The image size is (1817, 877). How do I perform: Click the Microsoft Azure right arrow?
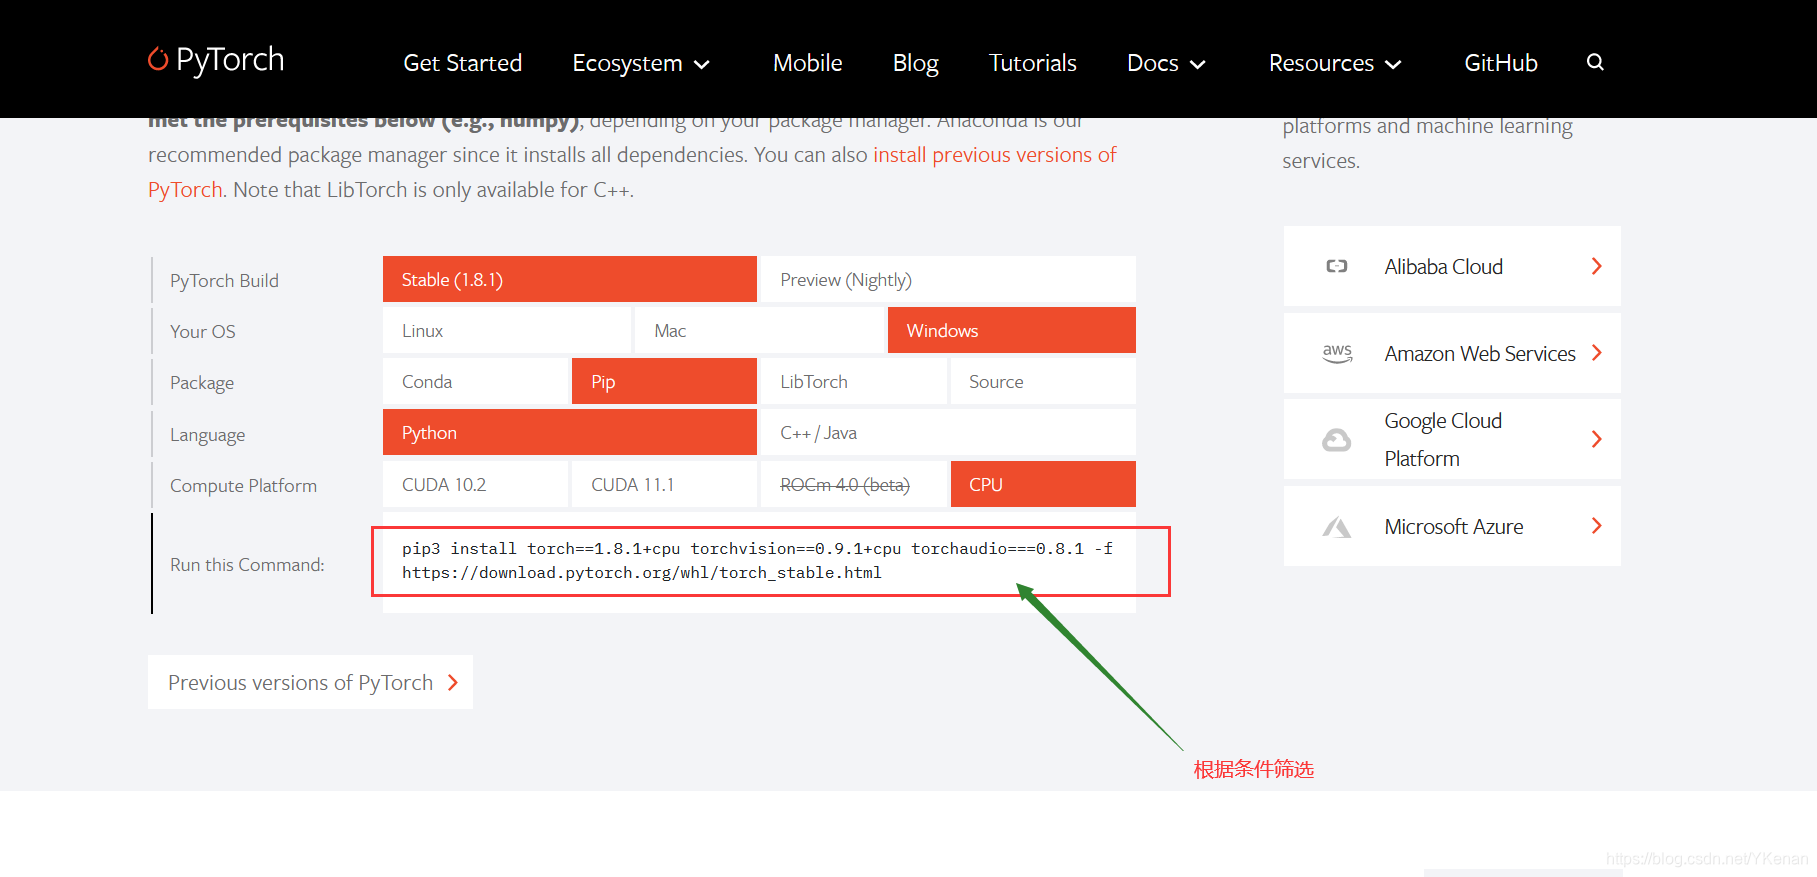[1596, 526]
